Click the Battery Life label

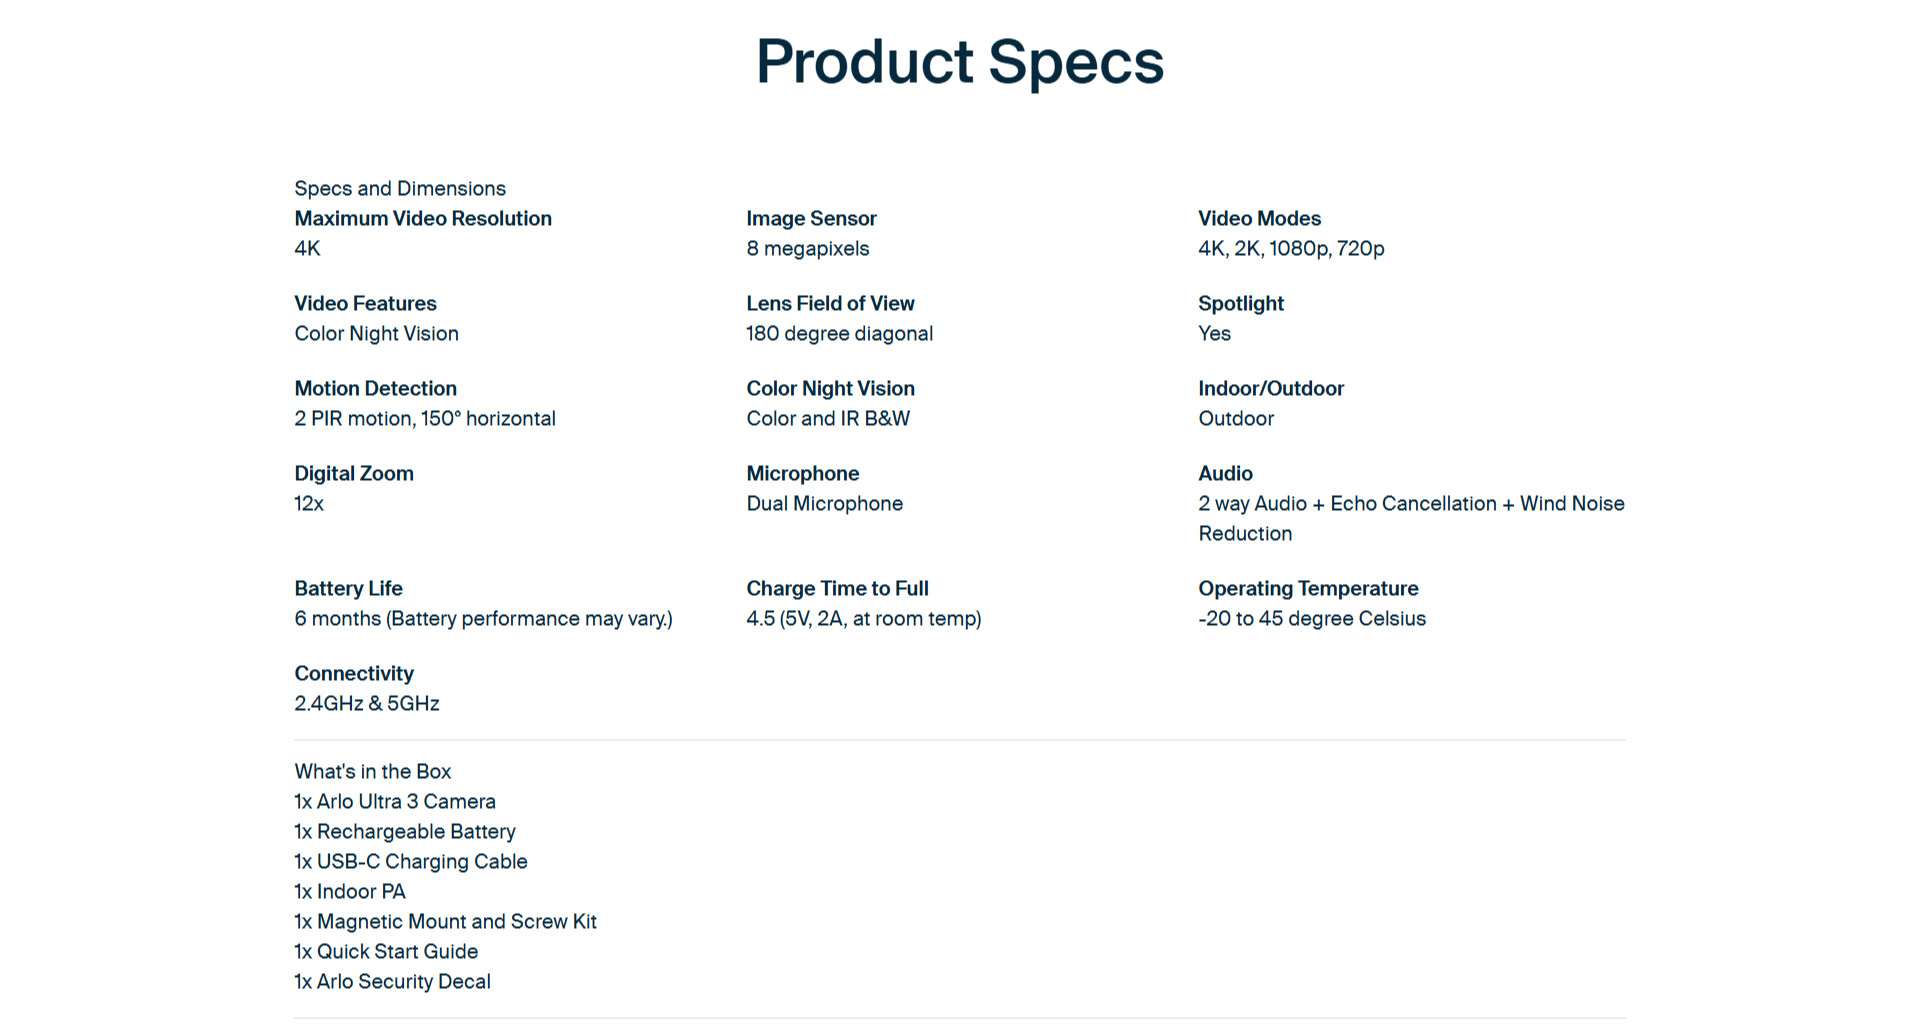[348, 588]
